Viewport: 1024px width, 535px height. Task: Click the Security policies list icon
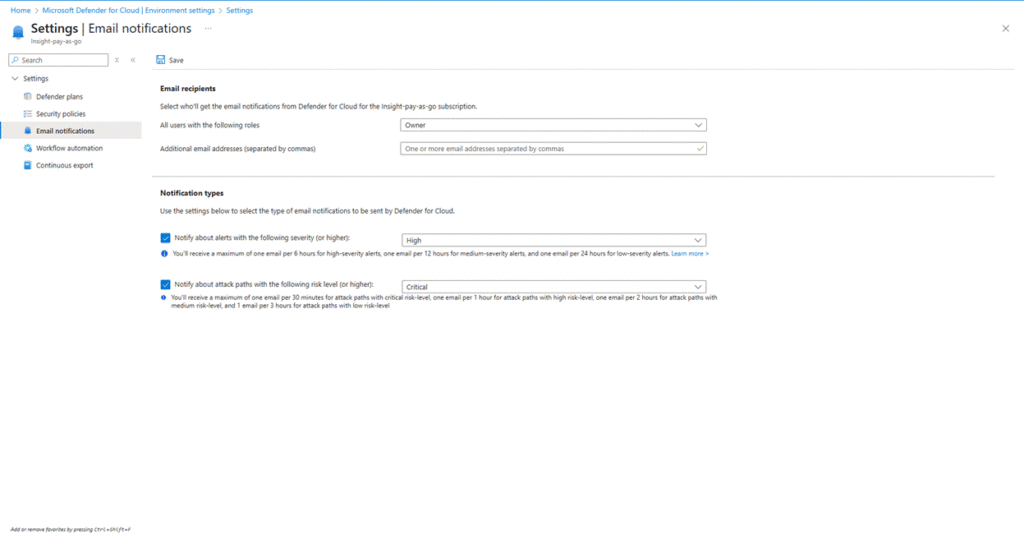[28, 114]
